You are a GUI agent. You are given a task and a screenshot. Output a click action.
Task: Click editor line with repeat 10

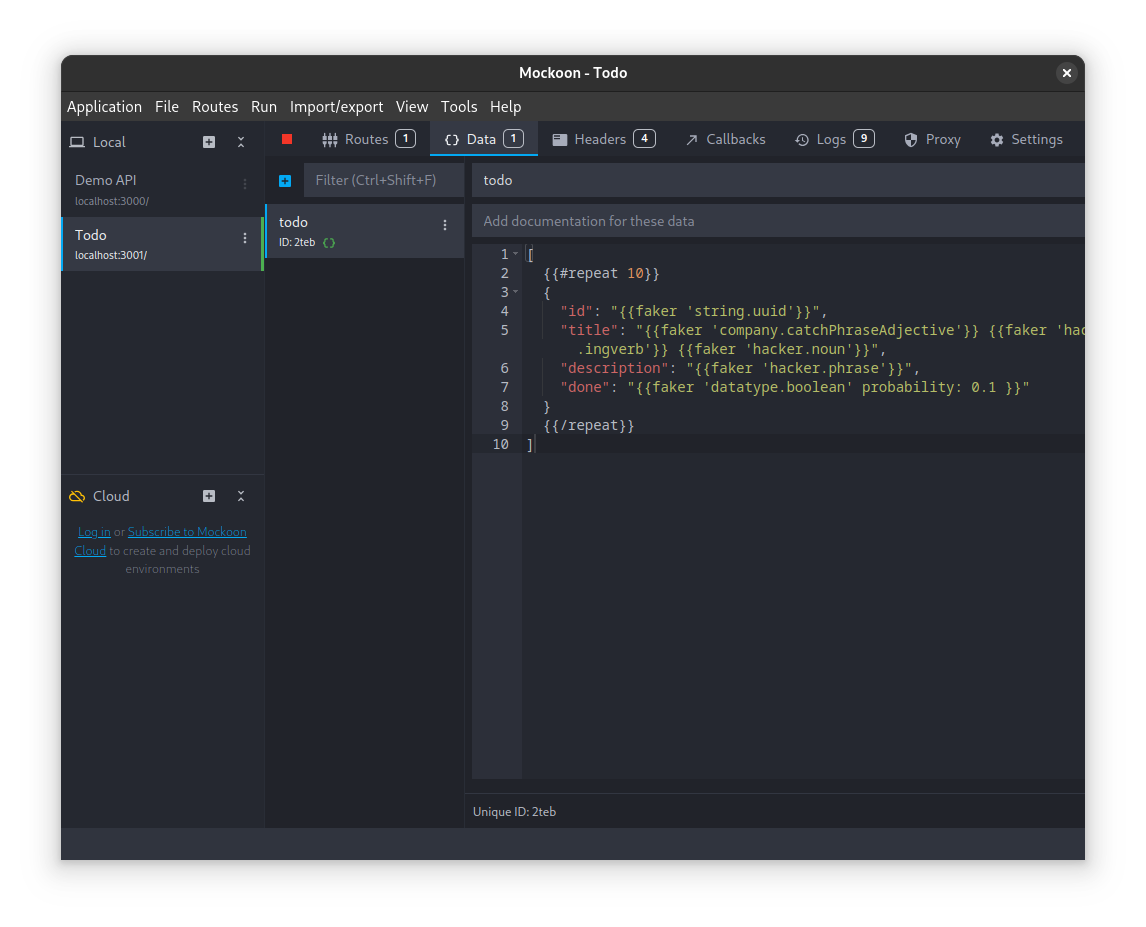[x=602, y=273]
